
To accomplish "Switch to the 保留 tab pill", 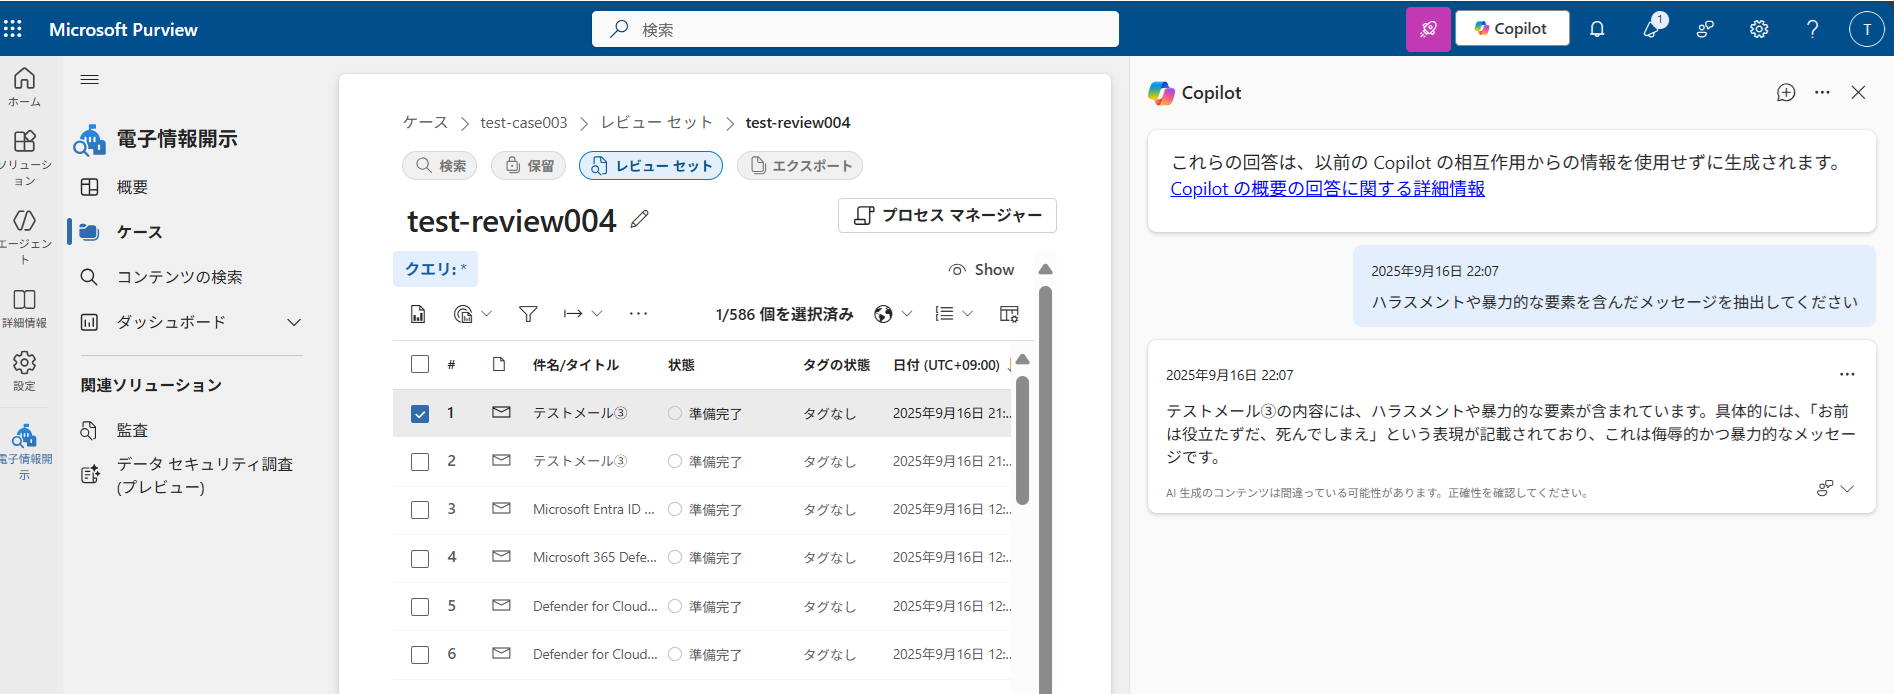I will click(x=529, y=165).
